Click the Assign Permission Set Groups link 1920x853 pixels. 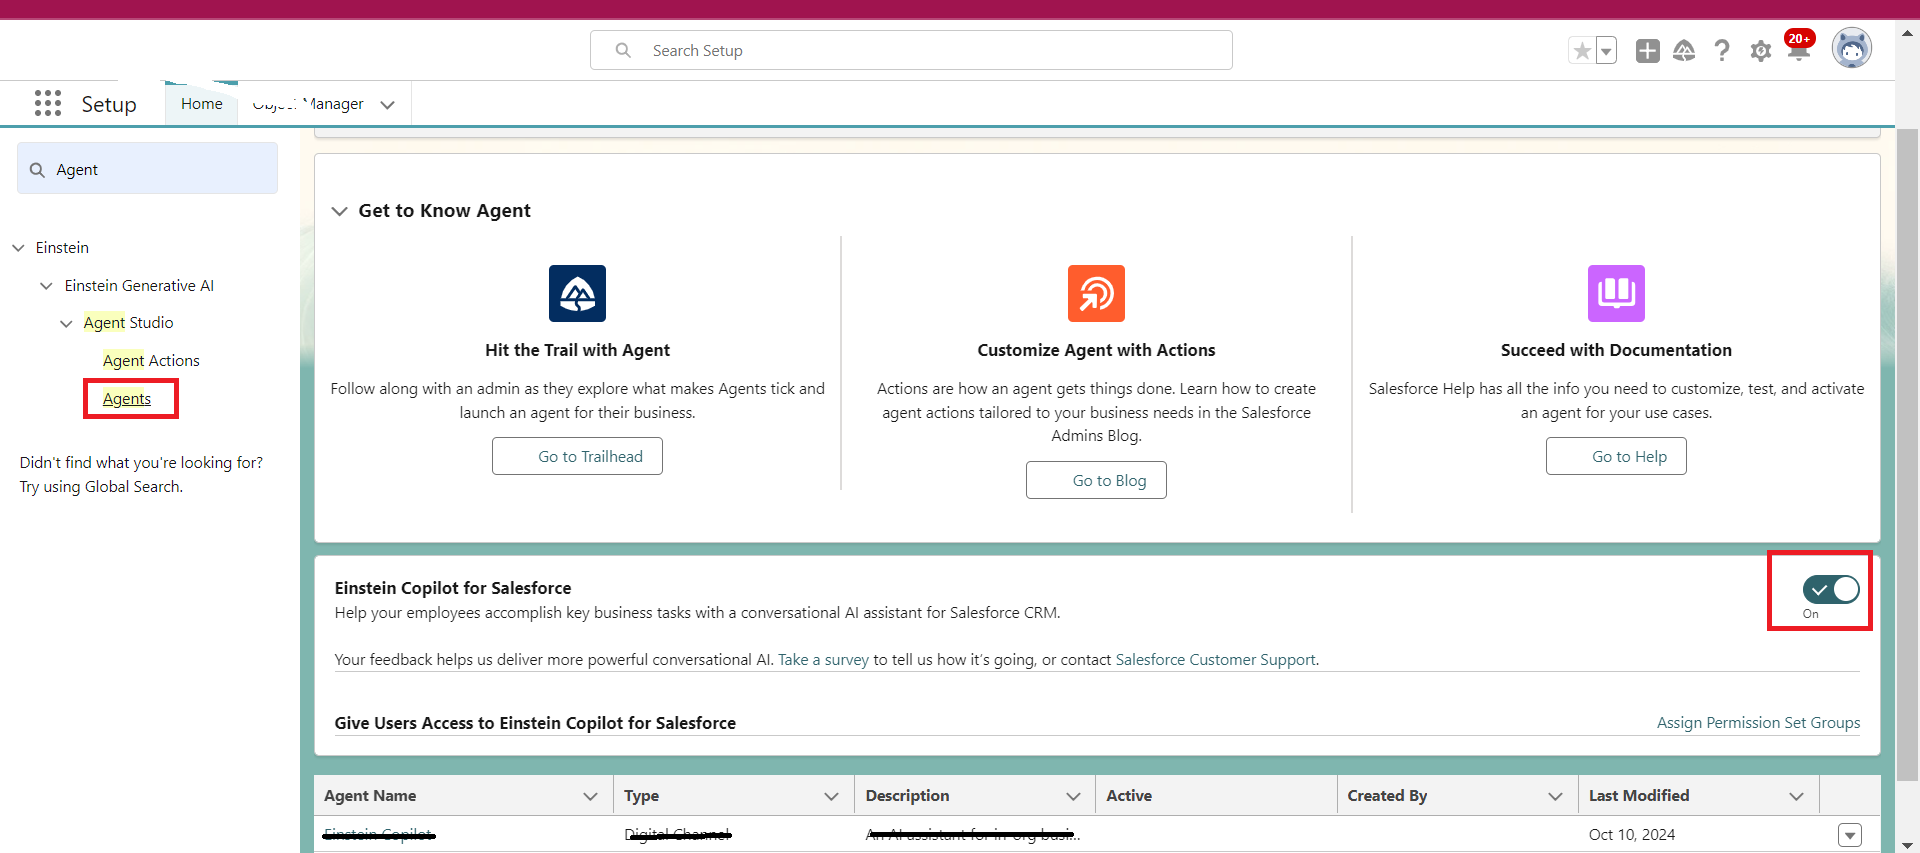[1758, 722]
